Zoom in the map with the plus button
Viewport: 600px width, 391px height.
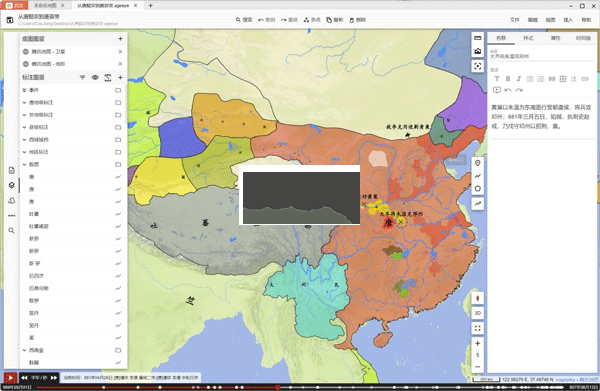pos(478,343)
